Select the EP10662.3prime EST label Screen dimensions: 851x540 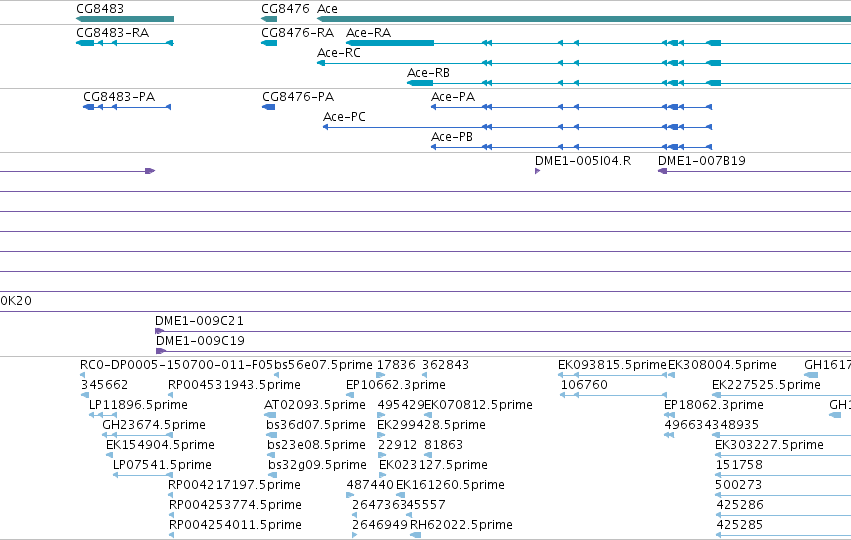(x=396, y=385)
